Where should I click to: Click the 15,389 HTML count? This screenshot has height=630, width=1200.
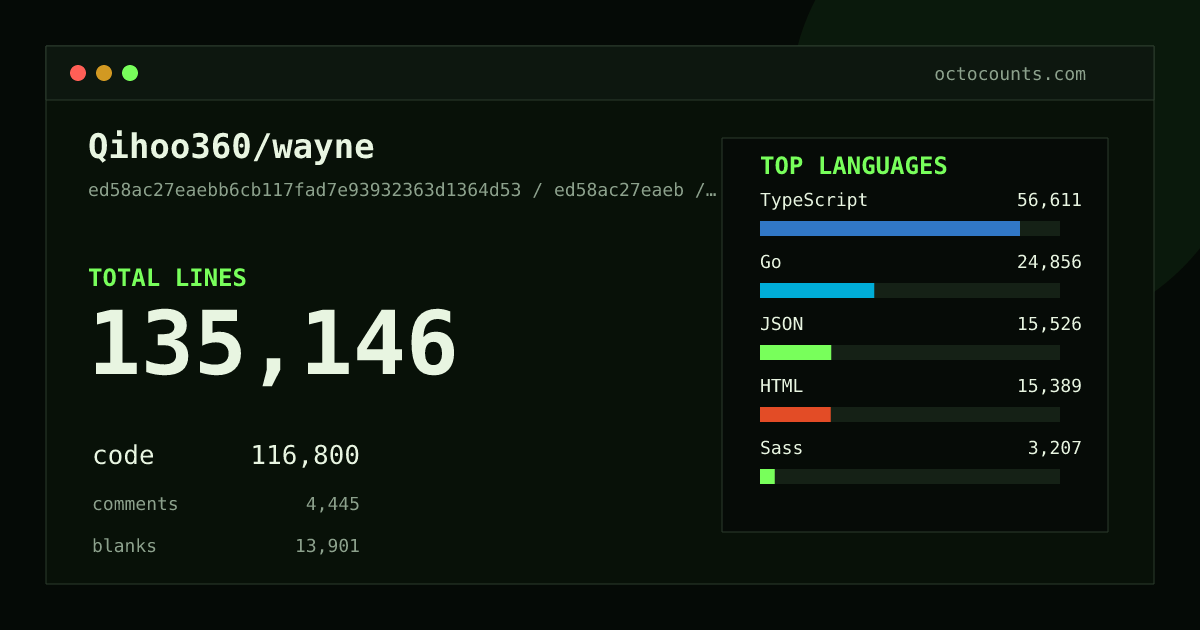(x=1049, y=386)
